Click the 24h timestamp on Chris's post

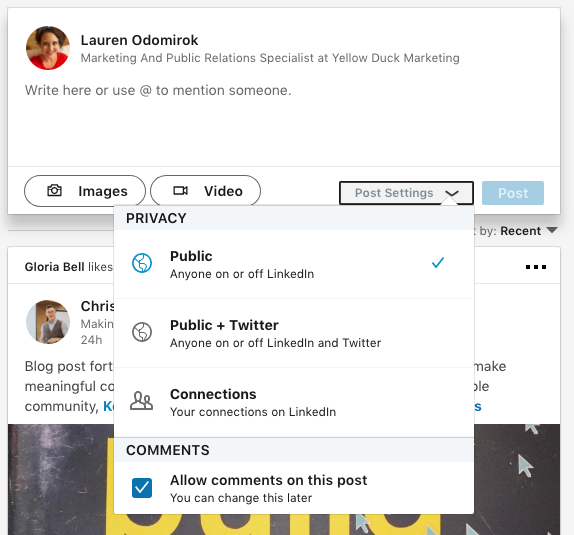point(92,340)
